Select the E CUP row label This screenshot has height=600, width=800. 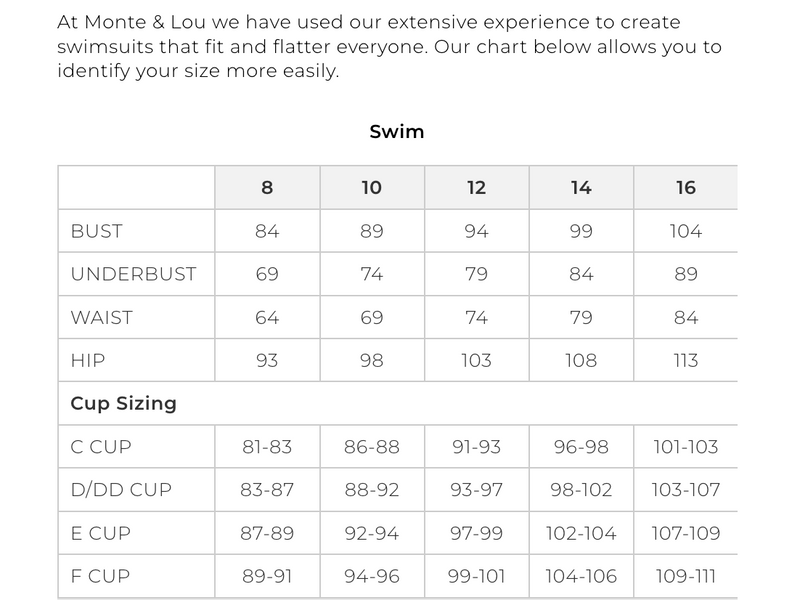pos(100,533)
